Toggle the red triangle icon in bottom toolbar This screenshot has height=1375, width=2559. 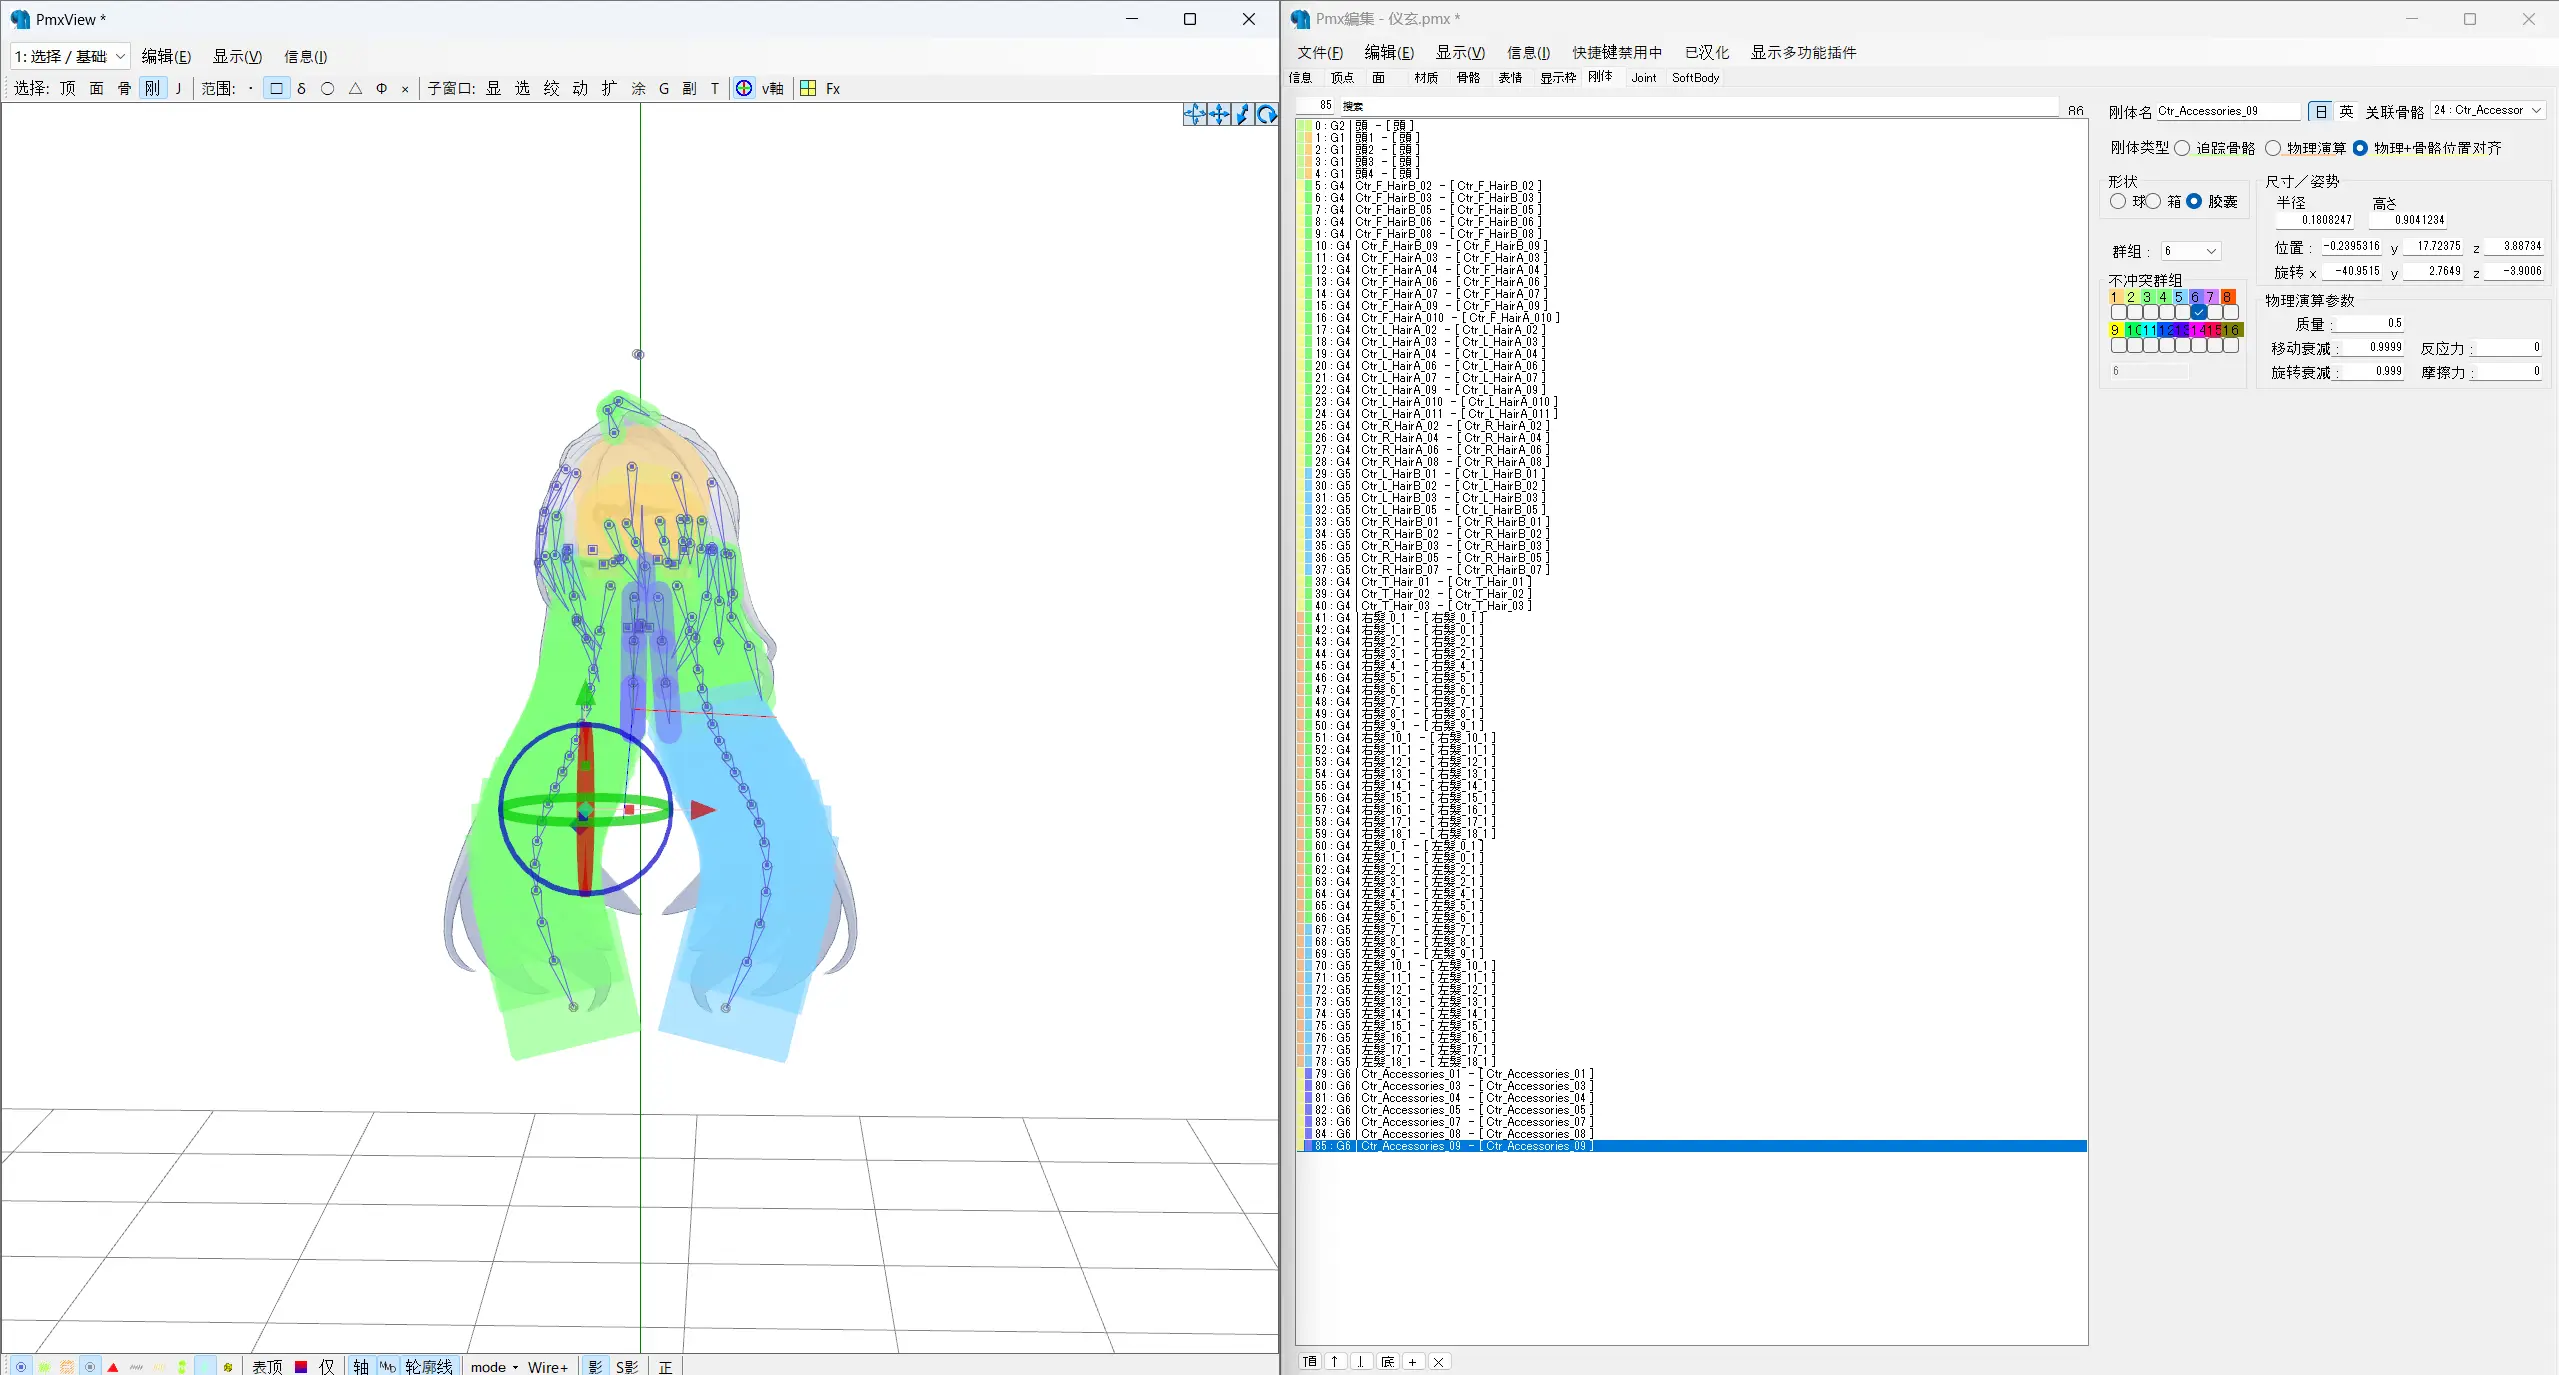tap(113, 1367)
